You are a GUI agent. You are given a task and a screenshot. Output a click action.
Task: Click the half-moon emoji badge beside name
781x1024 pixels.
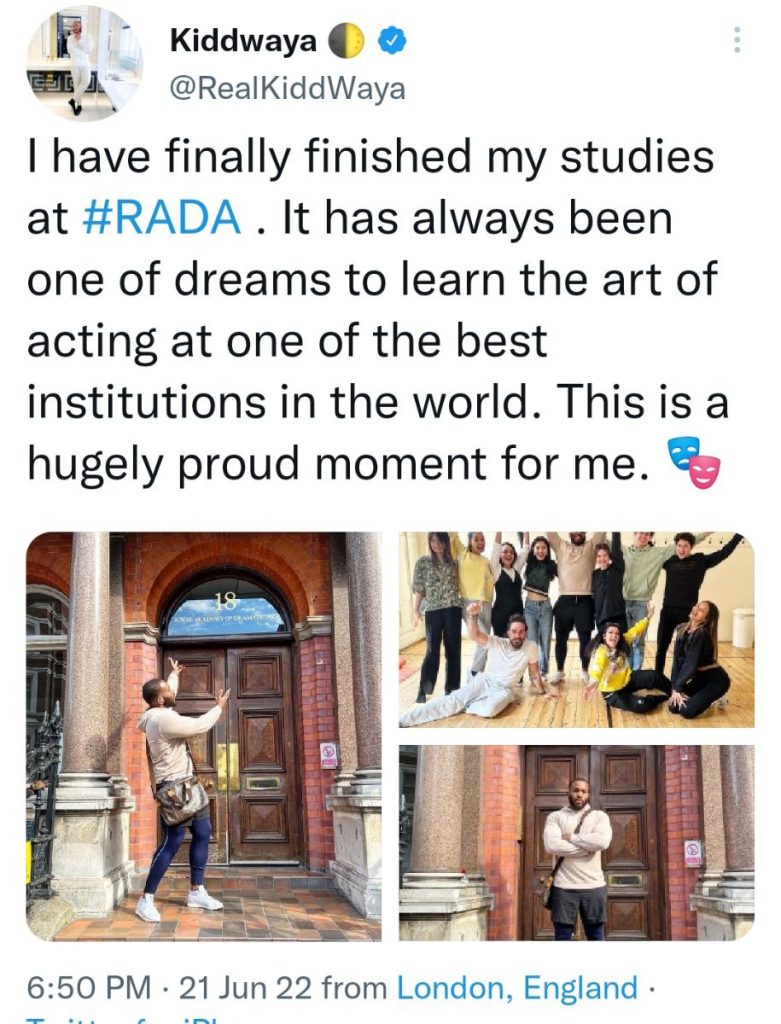345,41
